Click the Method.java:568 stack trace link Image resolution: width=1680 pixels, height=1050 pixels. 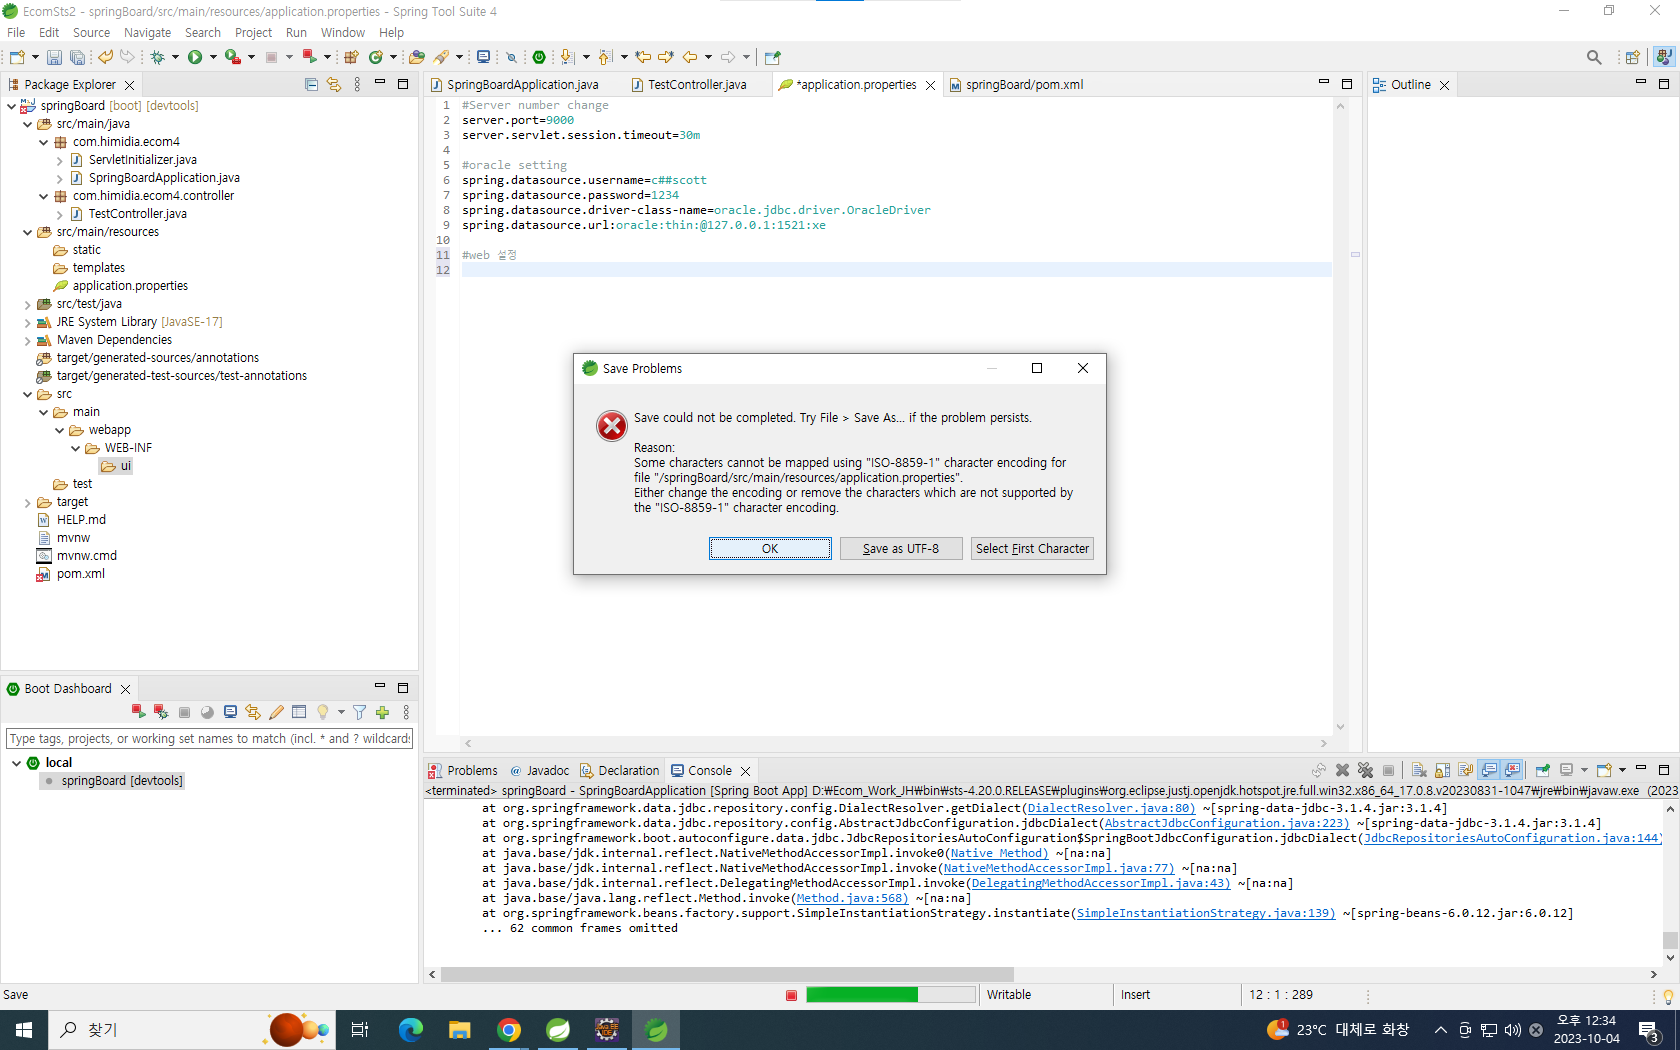[x=851, y=898]
